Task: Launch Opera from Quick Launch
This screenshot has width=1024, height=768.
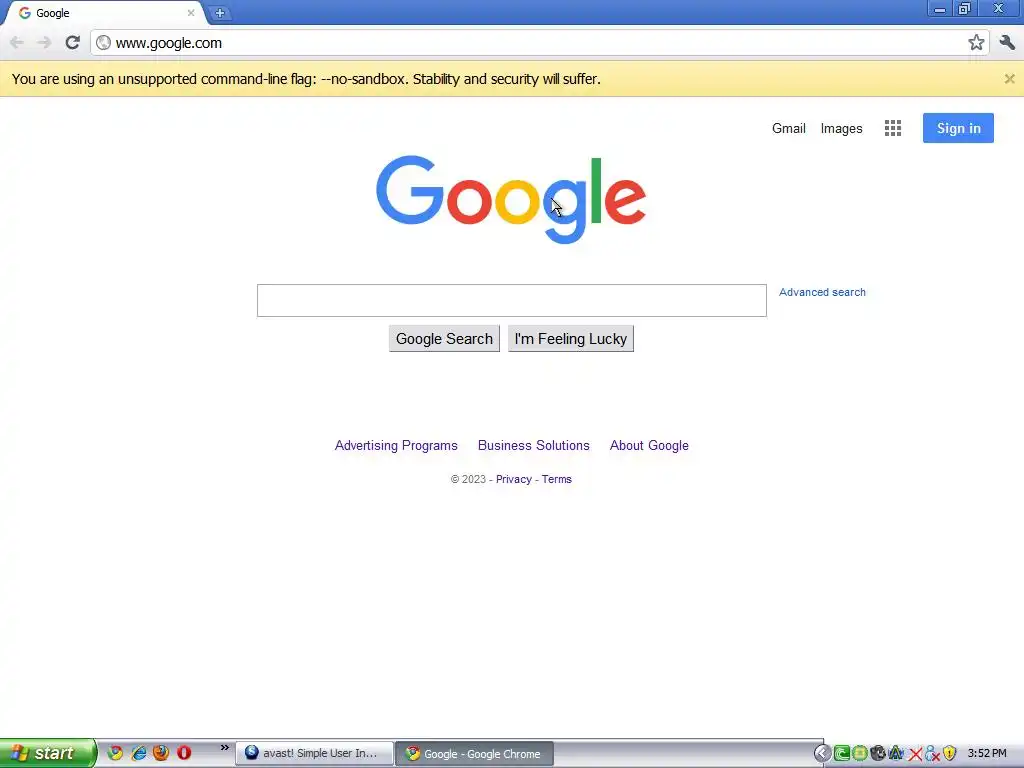Action: point(184,753)
